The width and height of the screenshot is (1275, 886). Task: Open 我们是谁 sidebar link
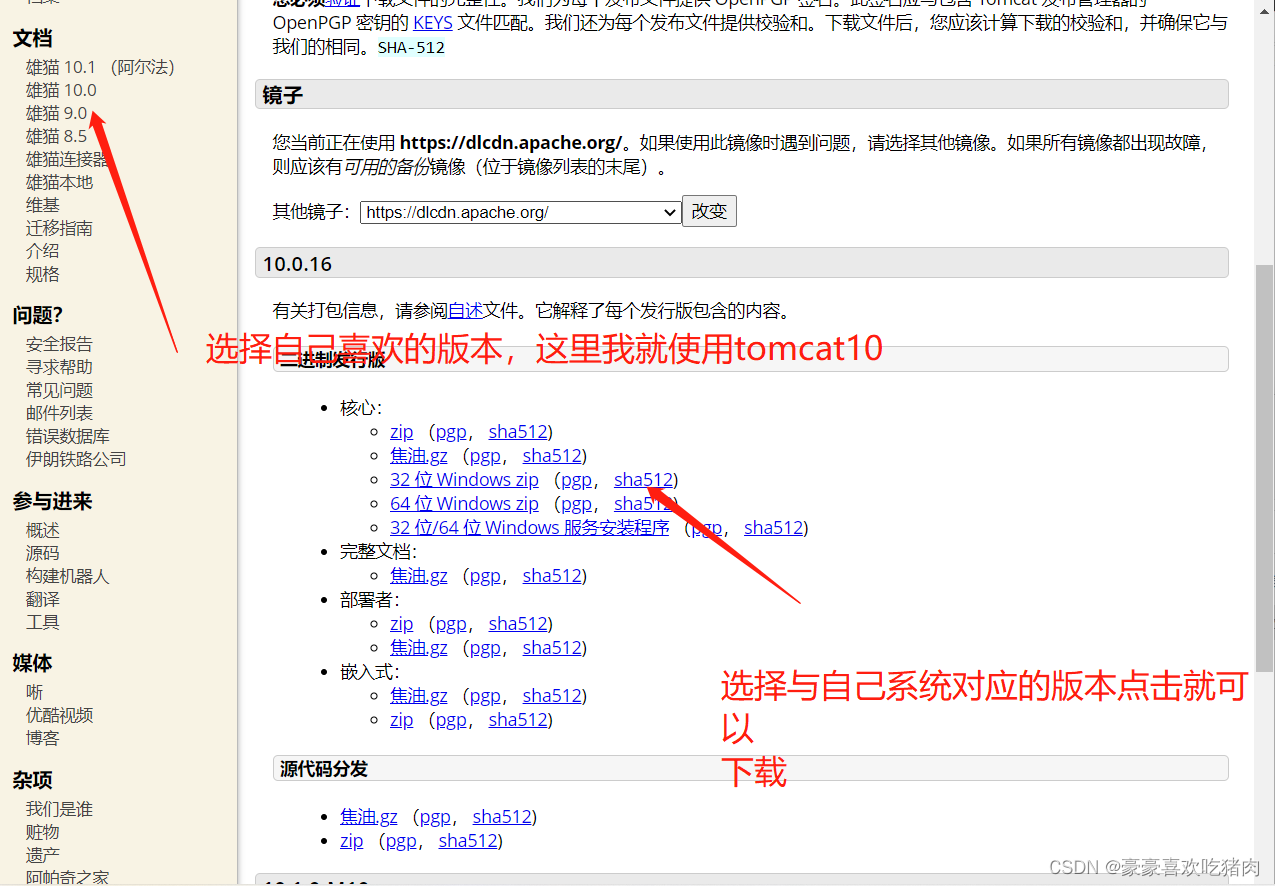click(59, 809)
